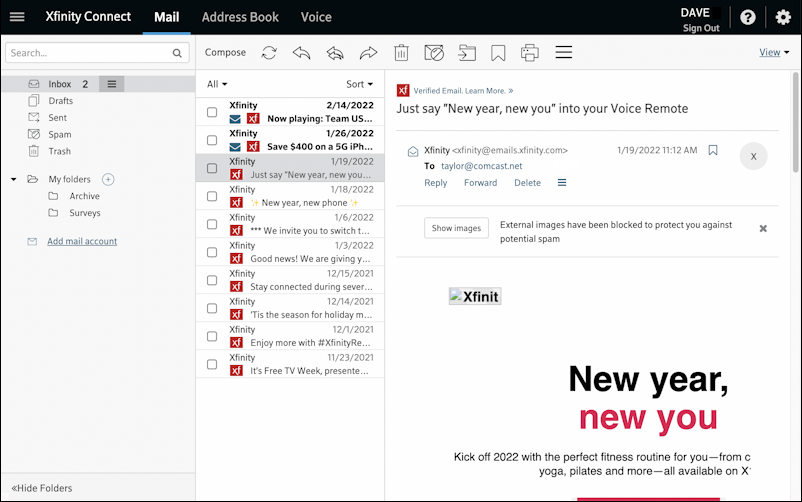Click unread envelope icon on 1/26/2022 message
The height and width of the screenshot is (502, 802).
(x=235, y=147)
